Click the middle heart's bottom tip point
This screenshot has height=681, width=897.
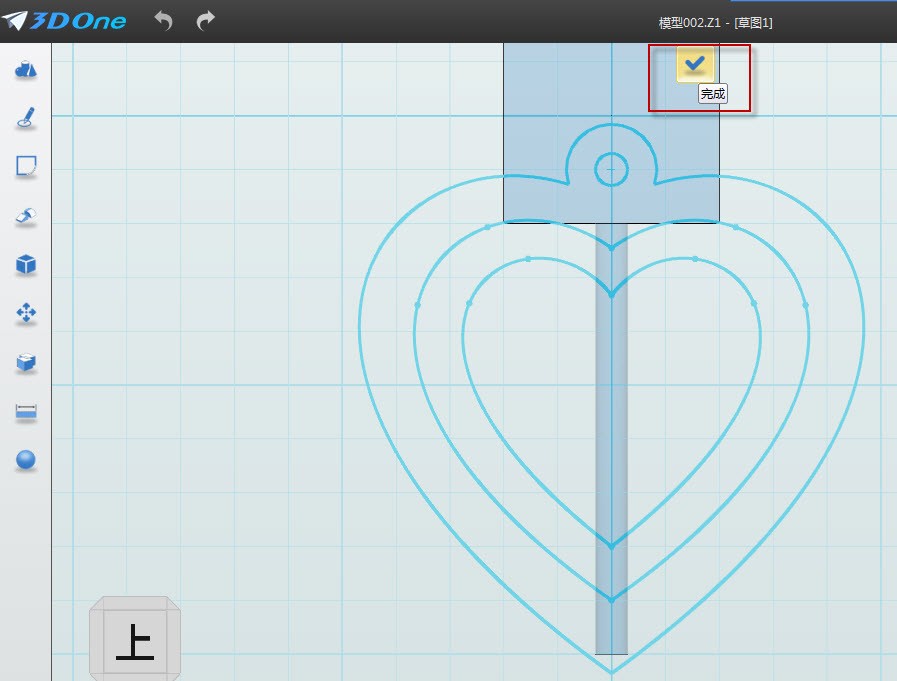pyautogui.click(x=611, y=599)
